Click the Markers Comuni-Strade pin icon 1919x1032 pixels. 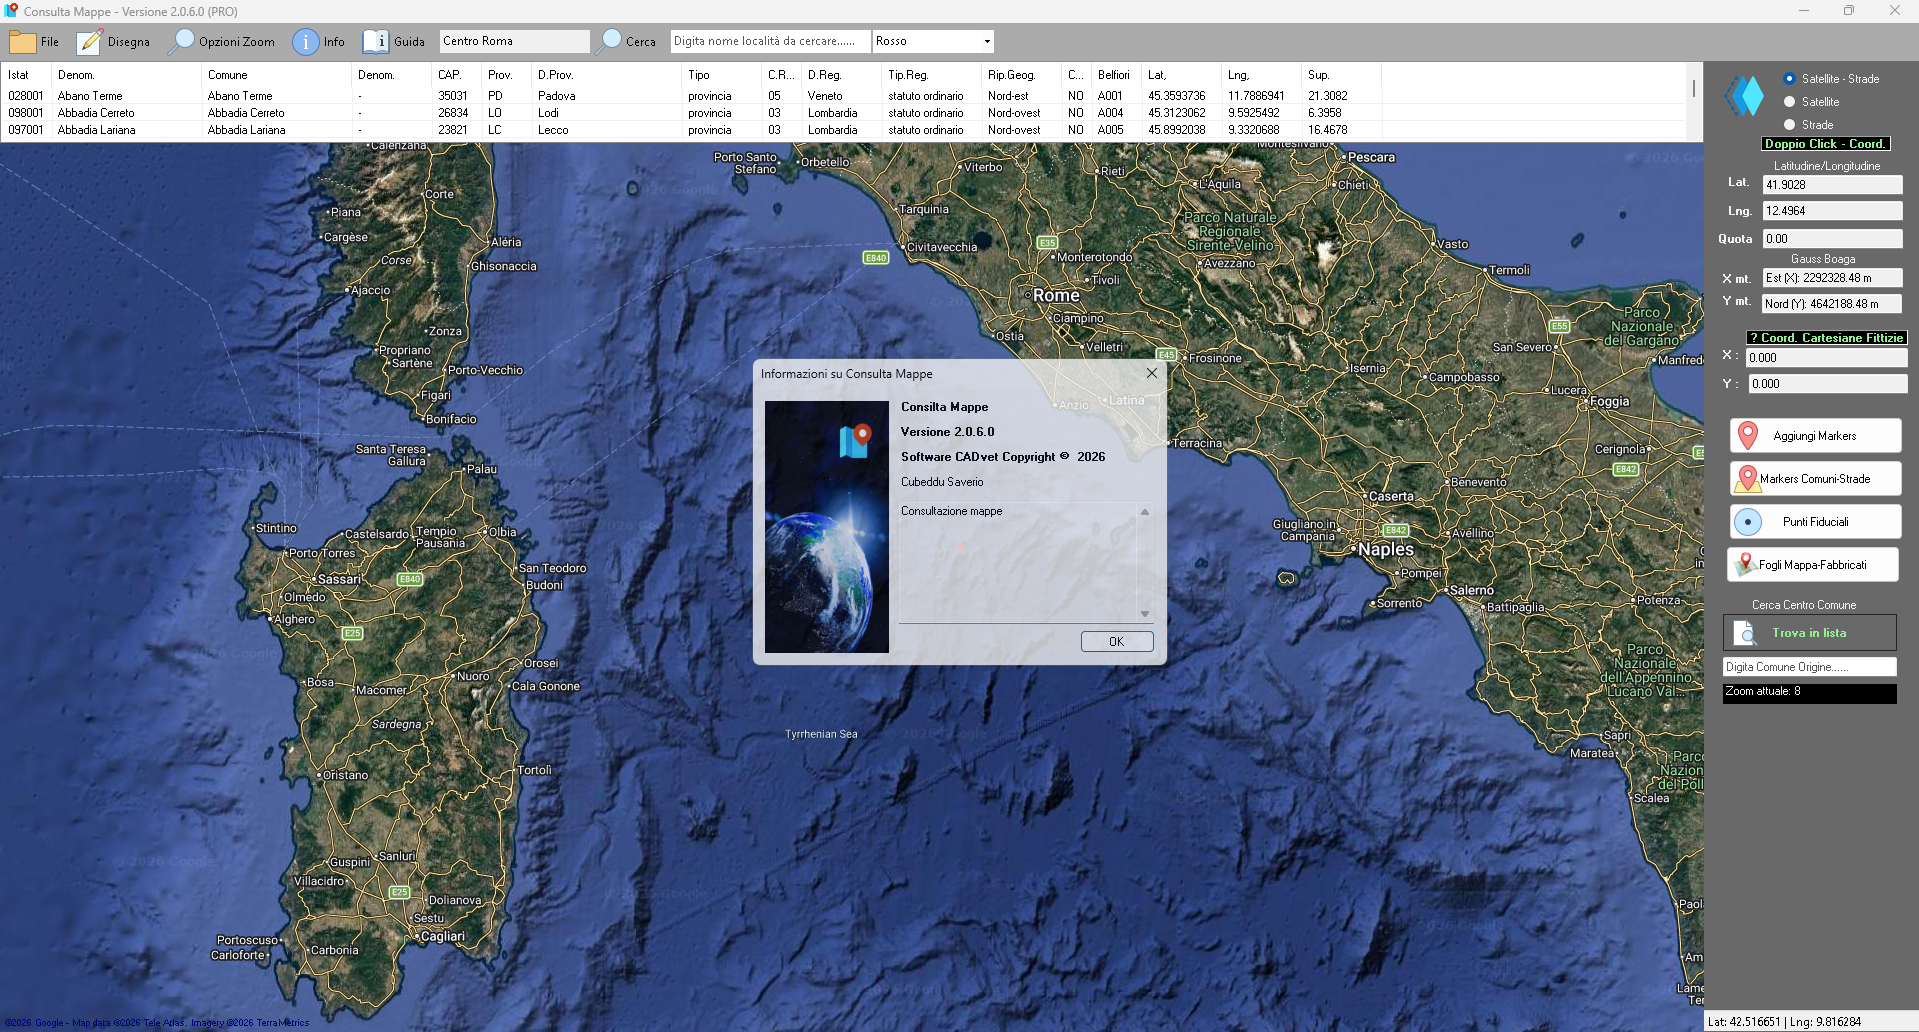1747,479
